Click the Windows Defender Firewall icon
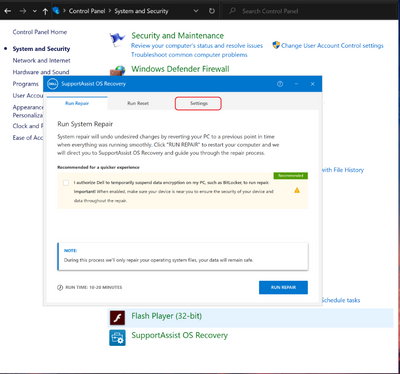The width and height of the screenshot is (400, 374). 117,71
